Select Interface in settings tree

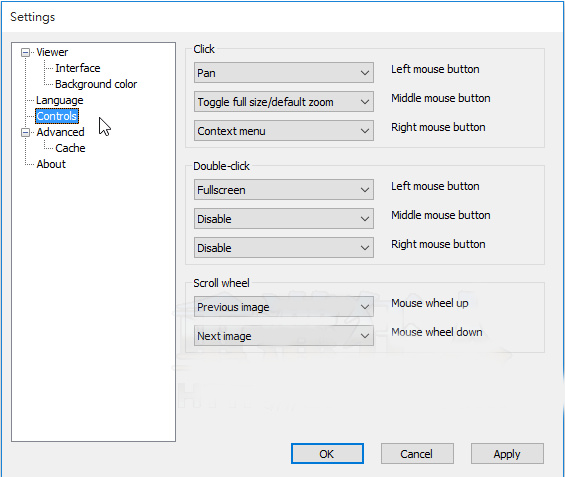[77, 68]
